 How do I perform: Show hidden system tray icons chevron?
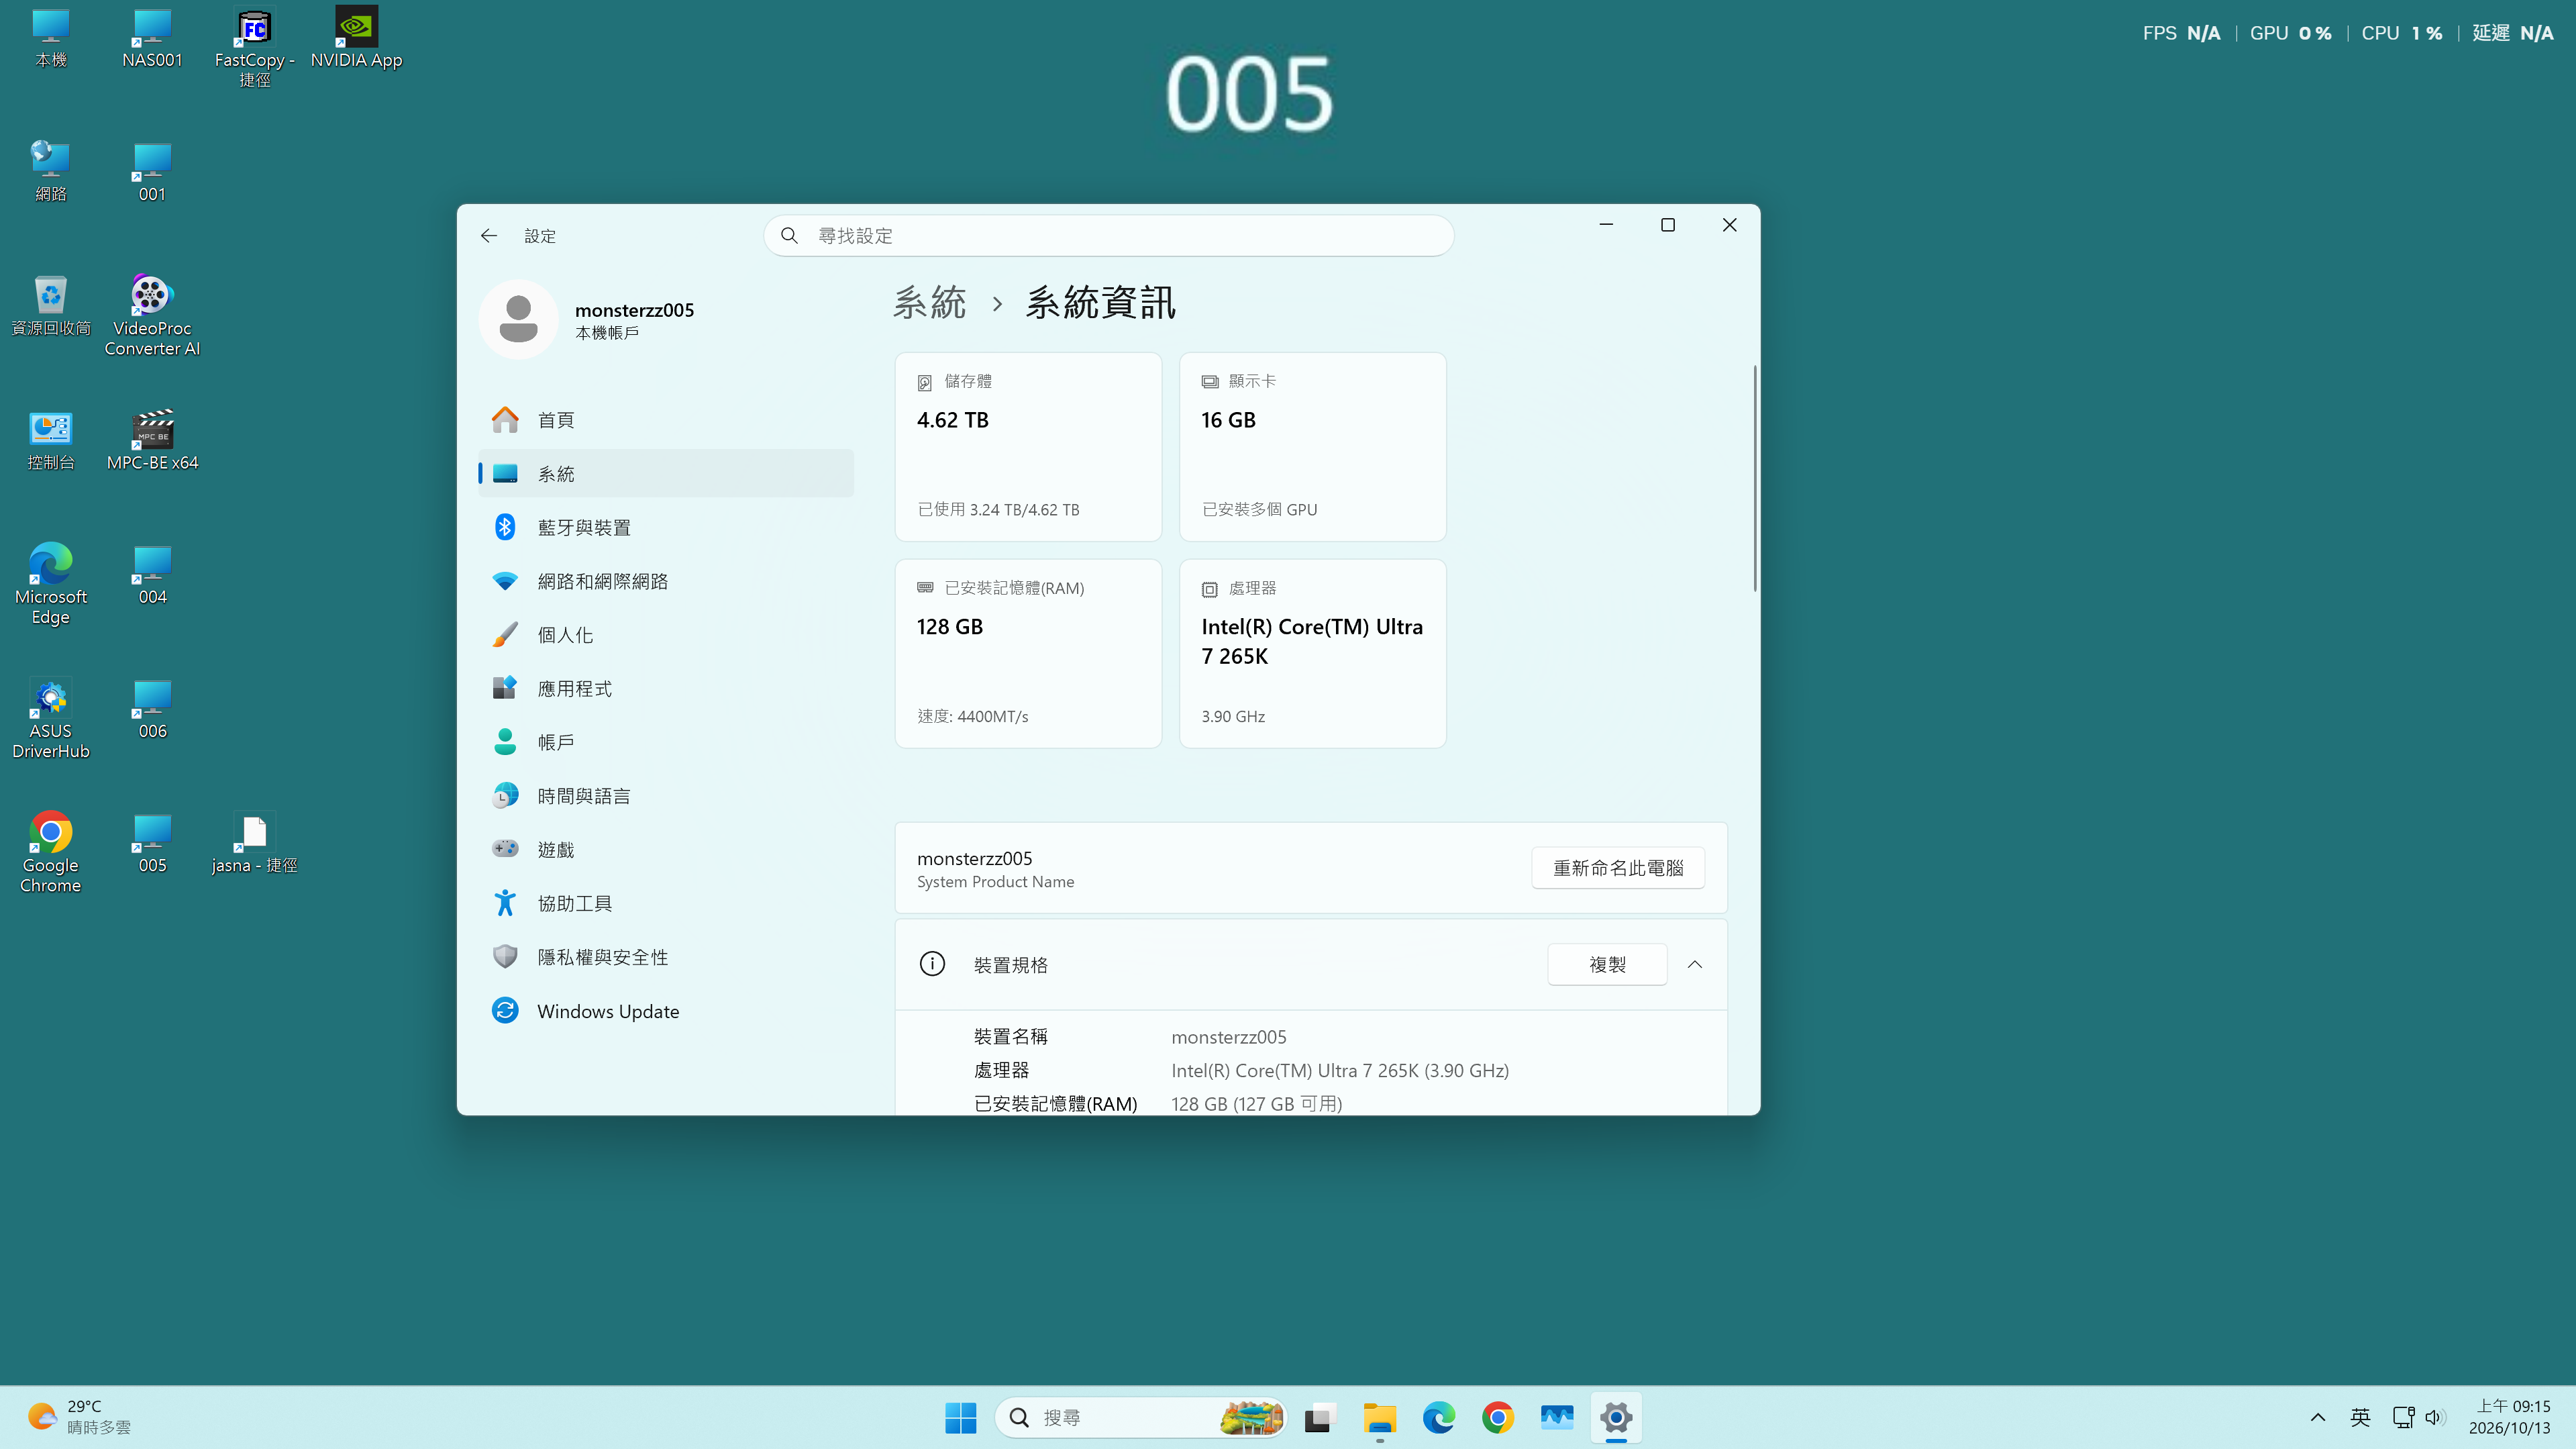pyautogui.click(x=2317, y=1417)
